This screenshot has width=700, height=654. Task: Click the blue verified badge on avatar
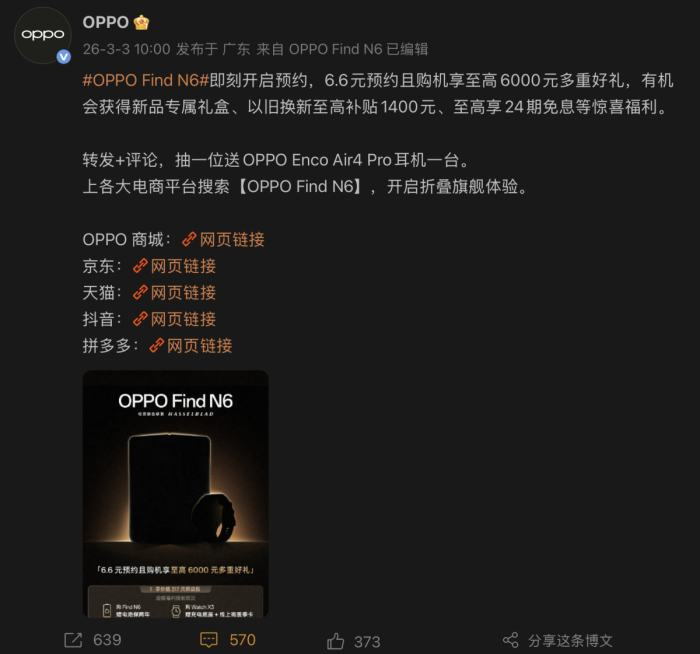pos(63,57)
